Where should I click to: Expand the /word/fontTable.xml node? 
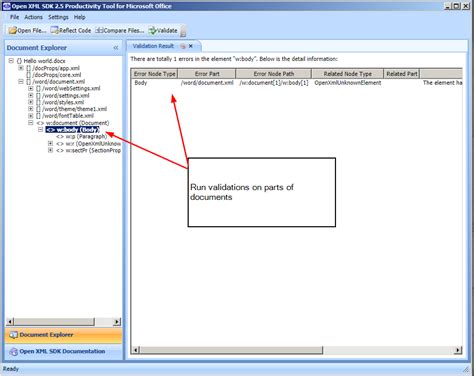30,116
